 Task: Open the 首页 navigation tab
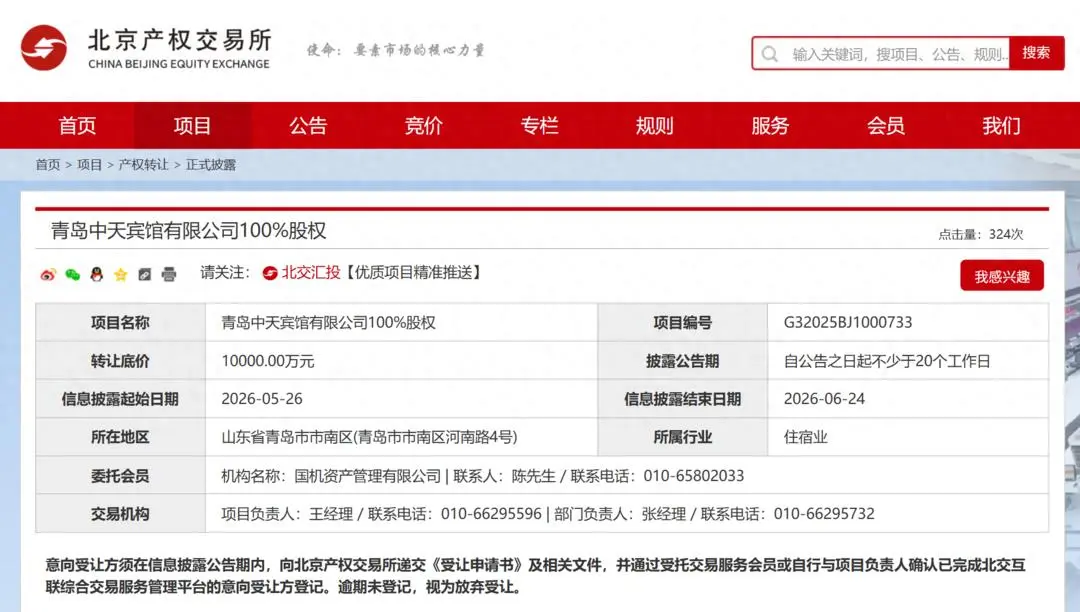coord(77,125)
